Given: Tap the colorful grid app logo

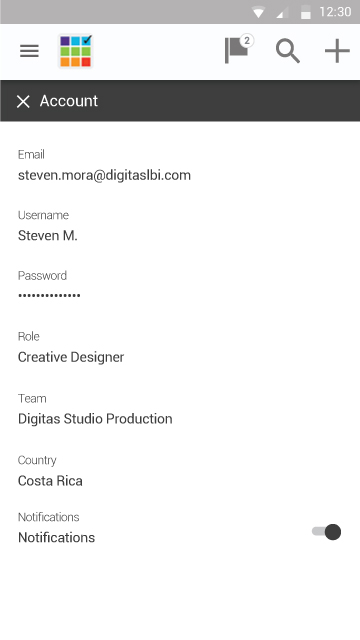Looking at the screenshot, I should [76, 51].
